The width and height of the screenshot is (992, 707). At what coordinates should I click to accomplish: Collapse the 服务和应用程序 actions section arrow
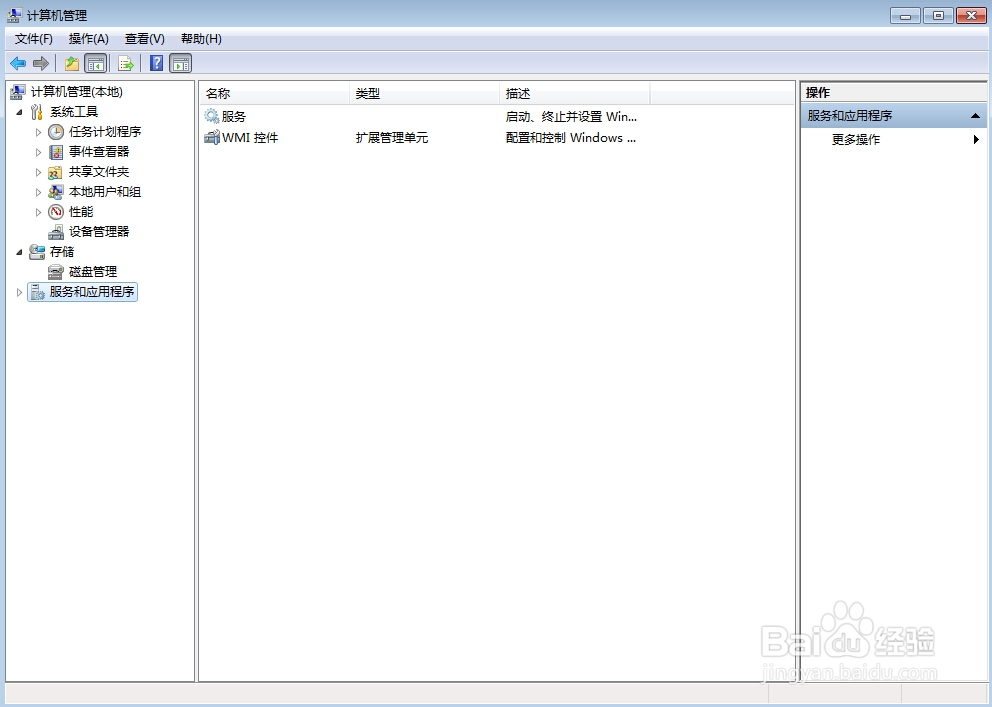(975, 116)
